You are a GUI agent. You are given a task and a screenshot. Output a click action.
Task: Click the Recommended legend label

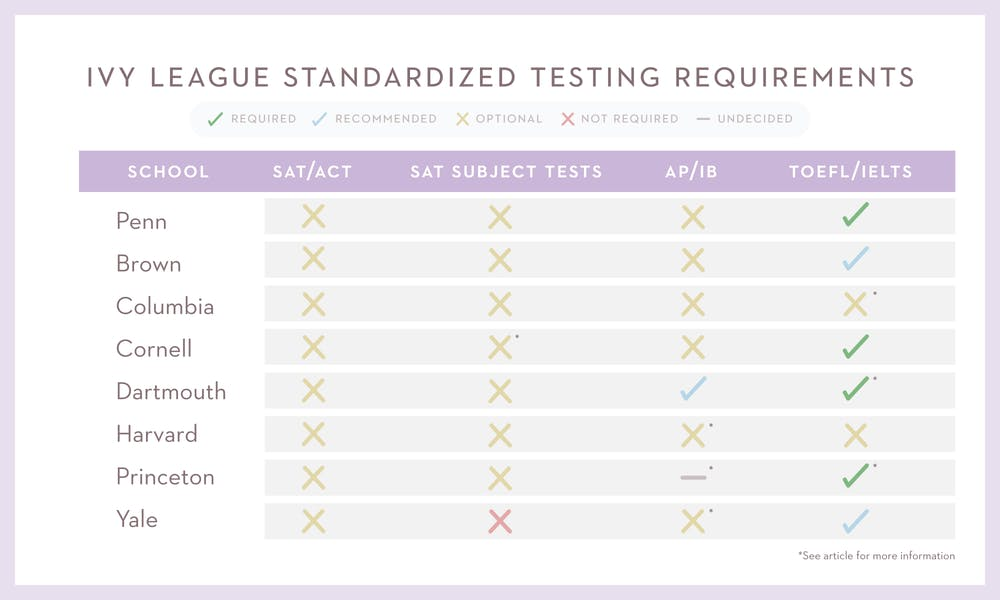click(386, 119)
